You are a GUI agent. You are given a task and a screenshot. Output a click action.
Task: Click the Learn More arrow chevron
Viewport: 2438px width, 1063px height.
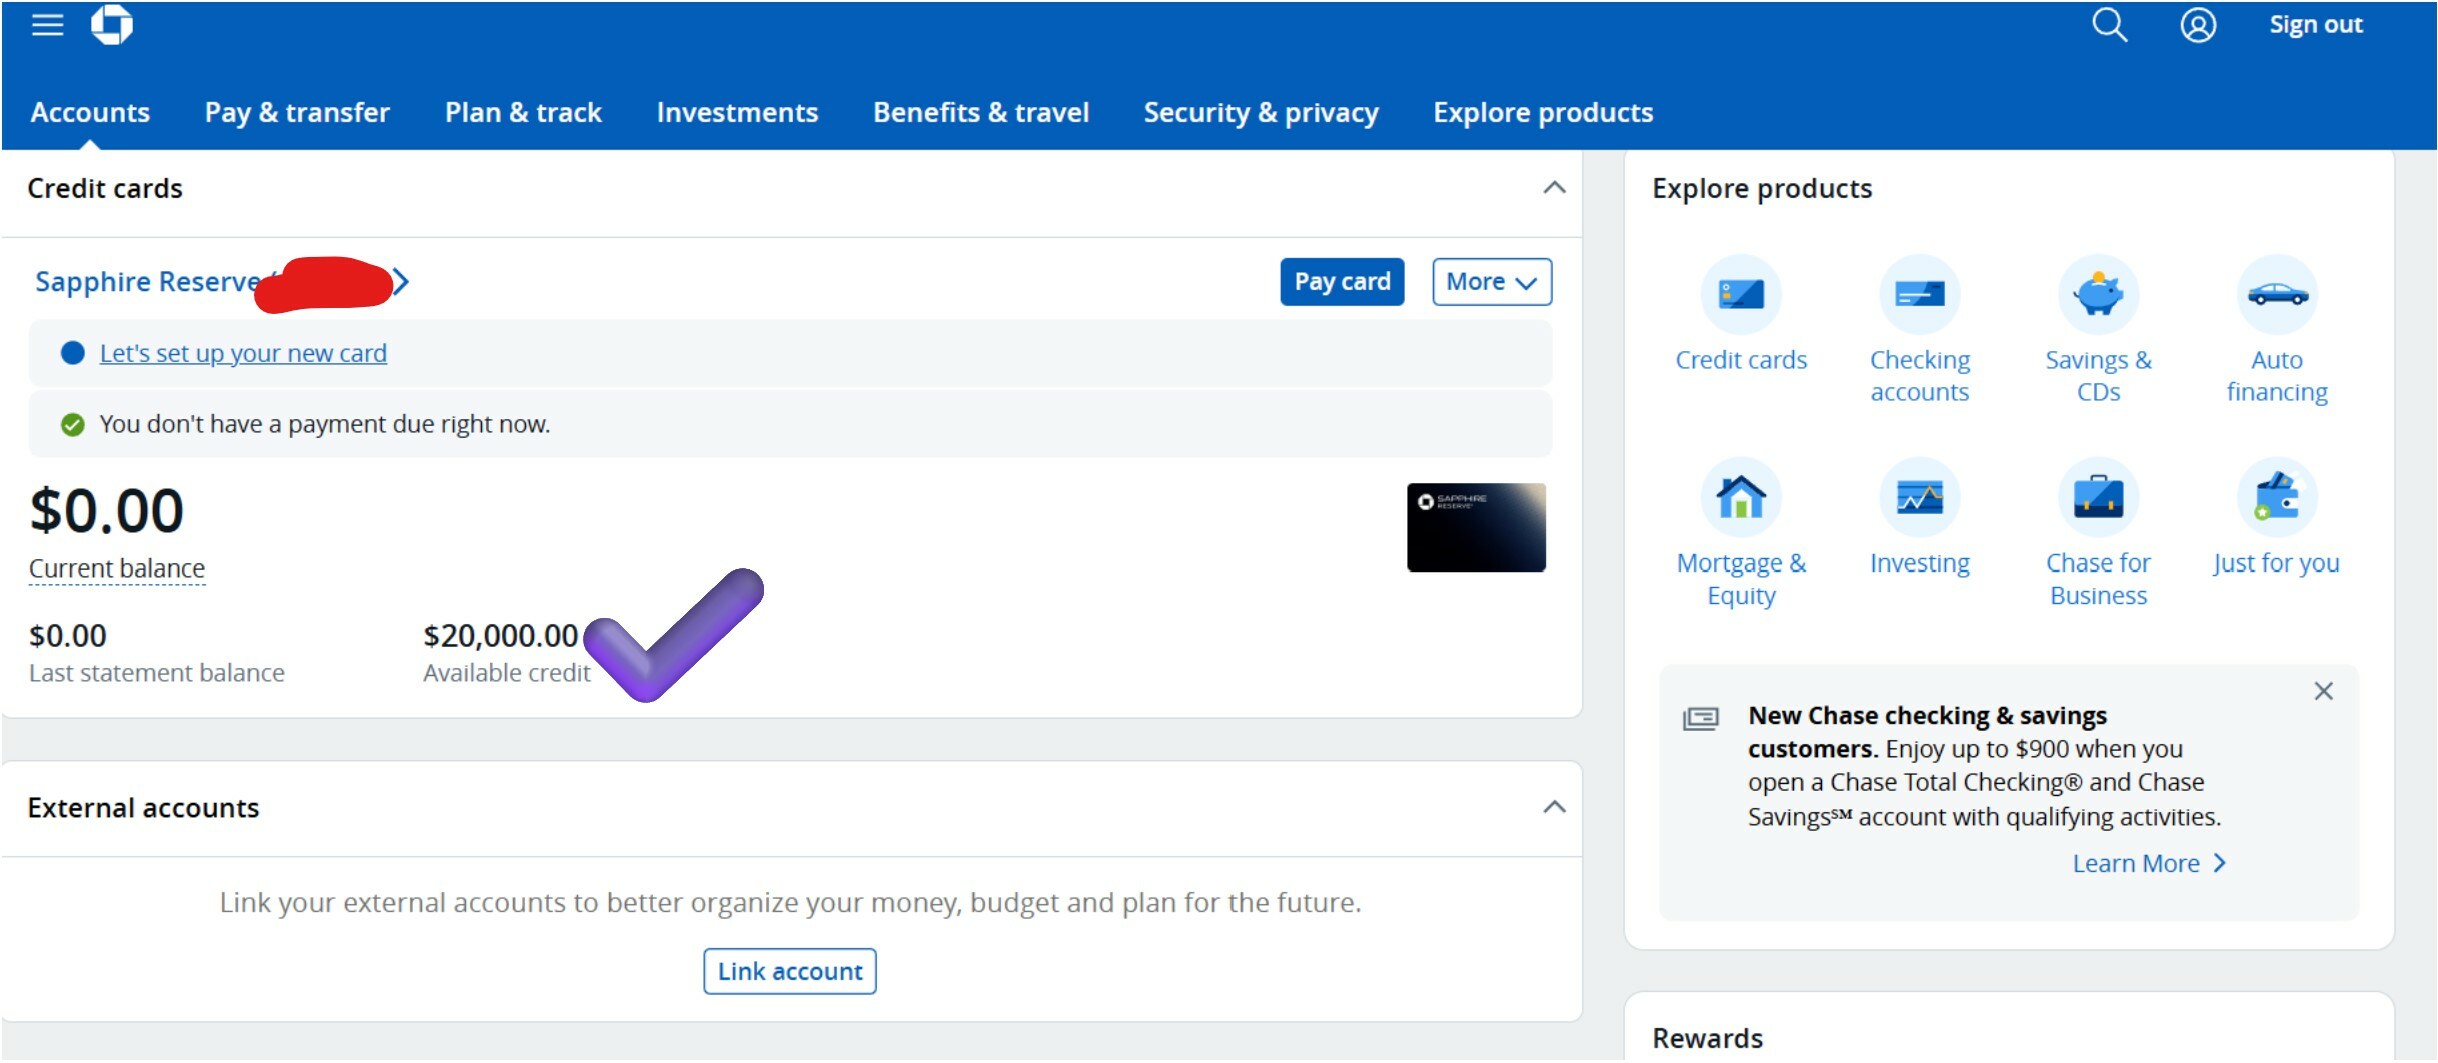click(2220, 863)
